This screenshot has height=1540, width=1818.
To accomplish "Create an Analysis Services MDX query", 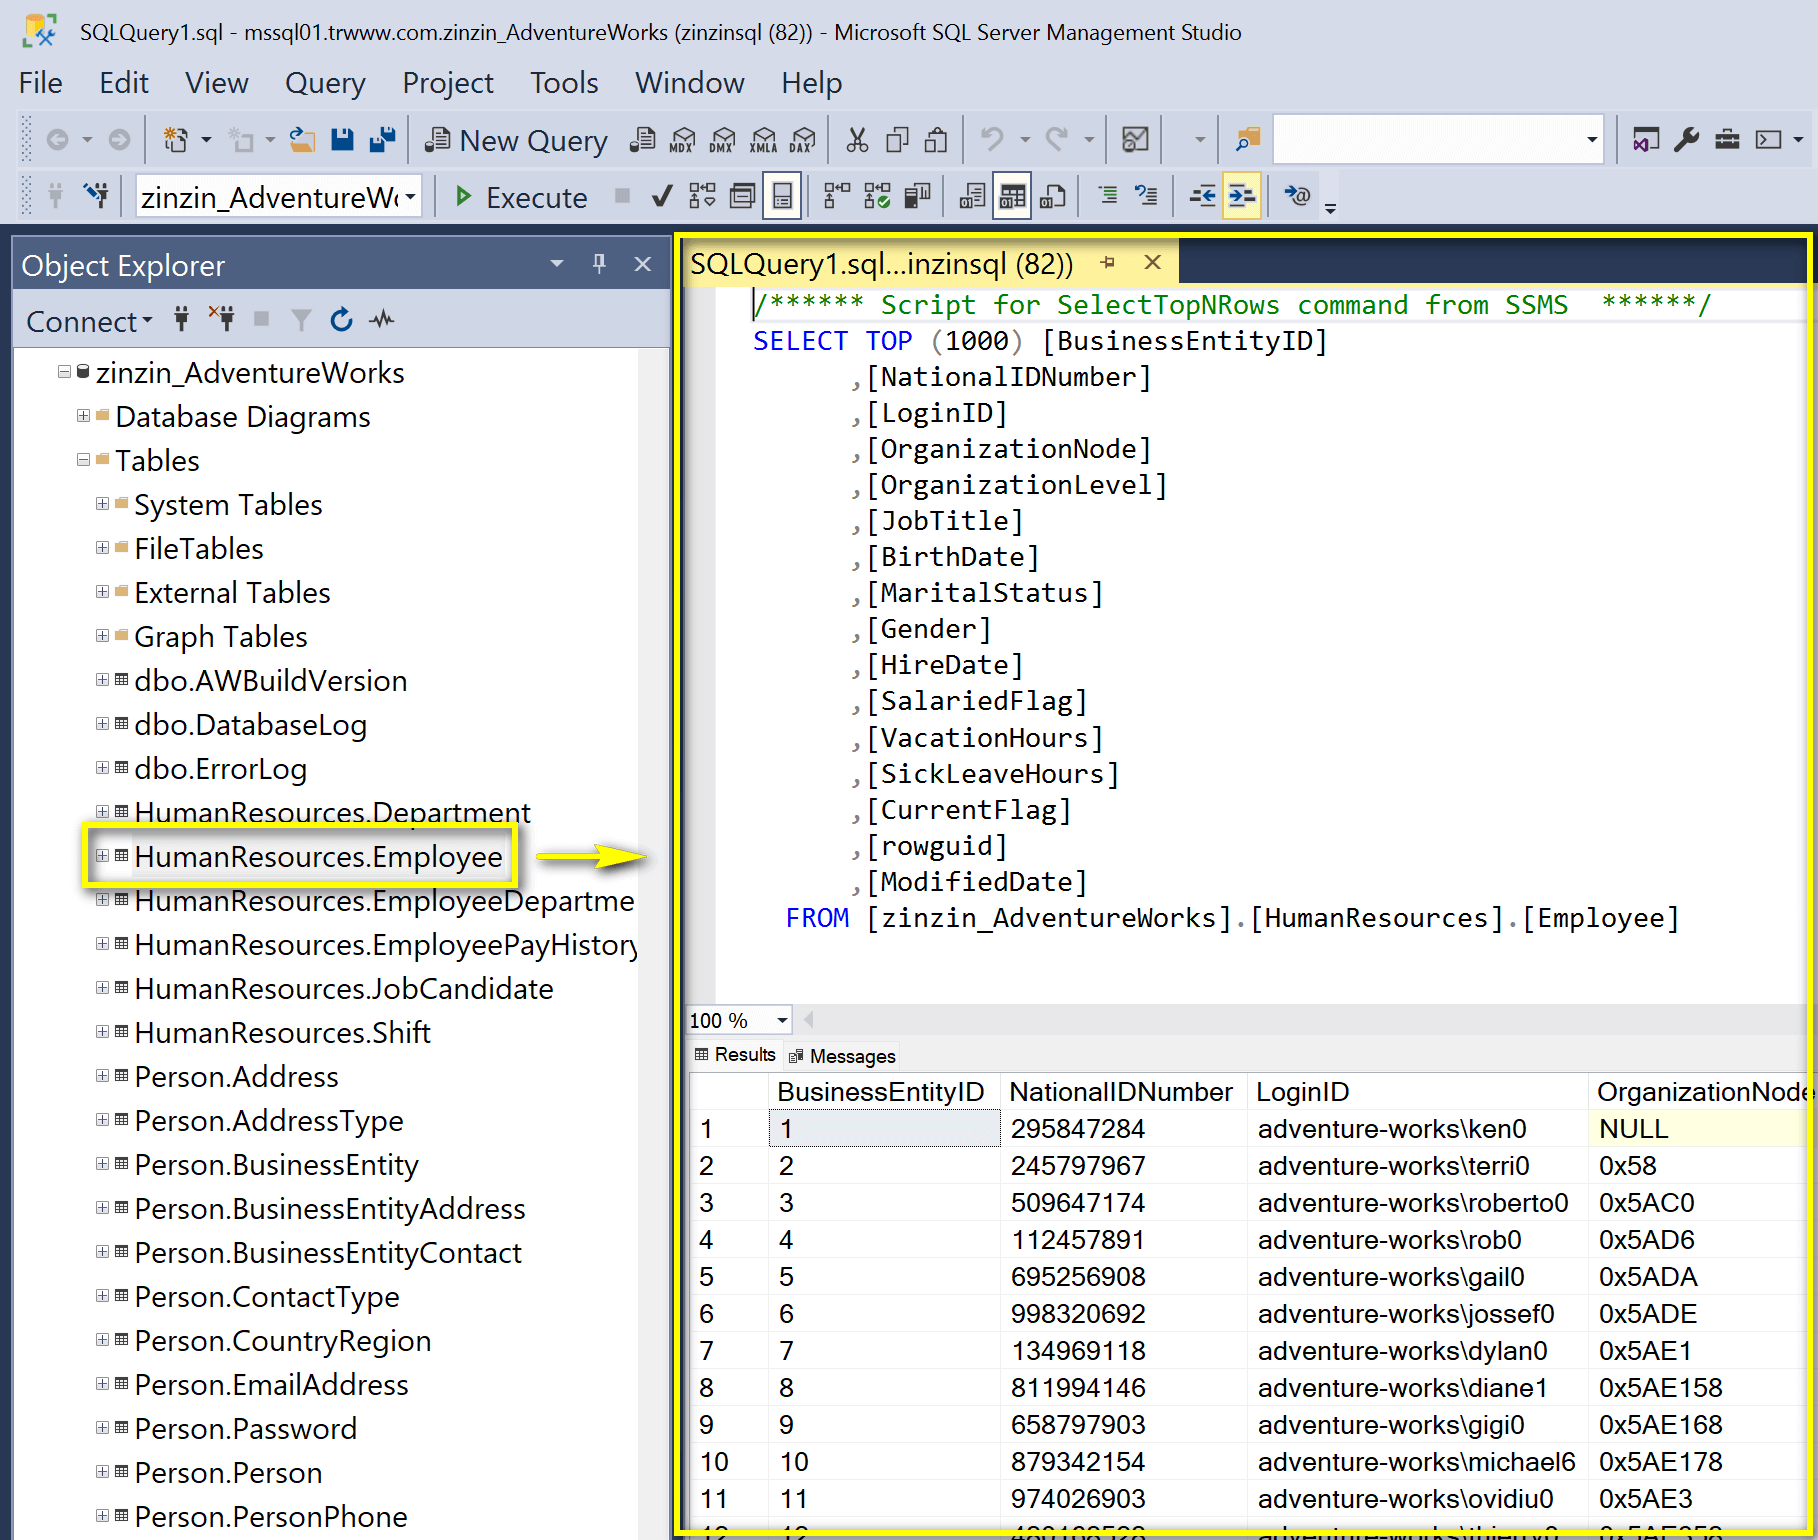I will pyautogui.click(x=682, y=140).
